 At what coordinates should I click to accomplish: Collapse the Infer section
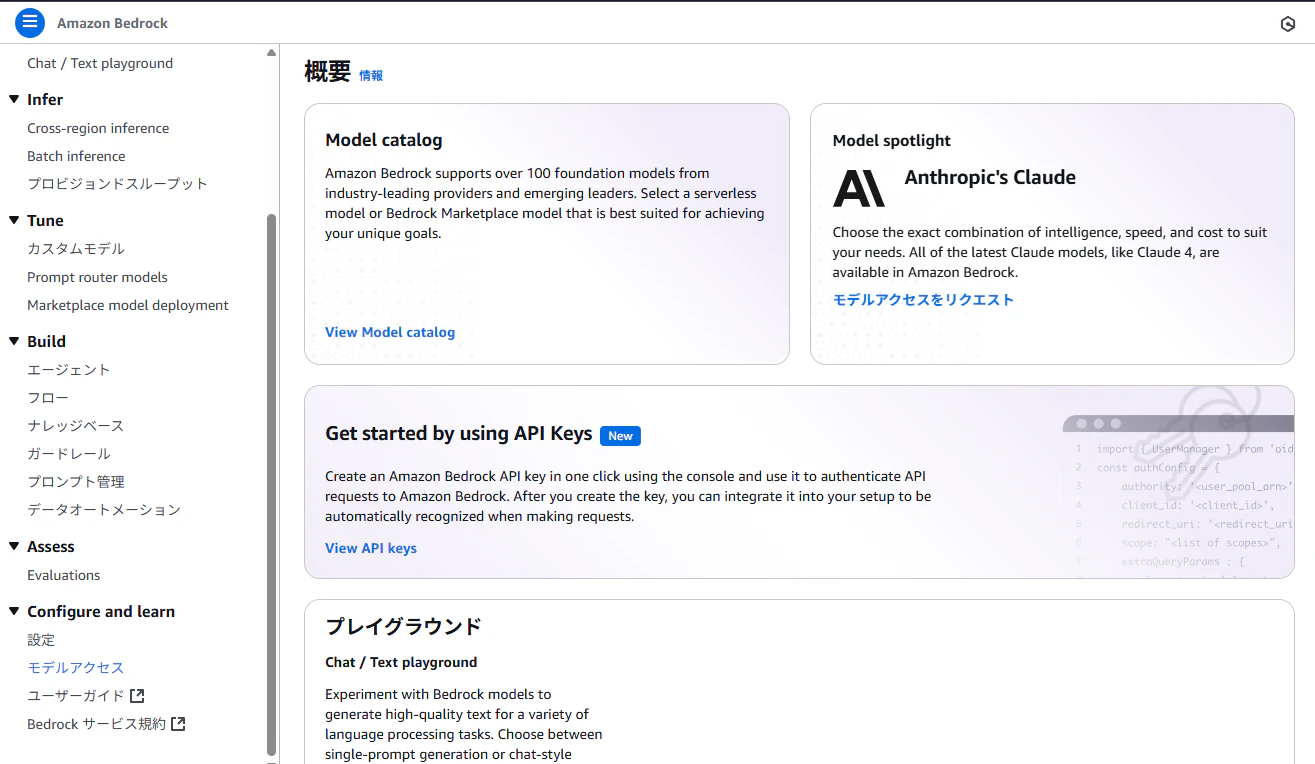coord(14,99)
